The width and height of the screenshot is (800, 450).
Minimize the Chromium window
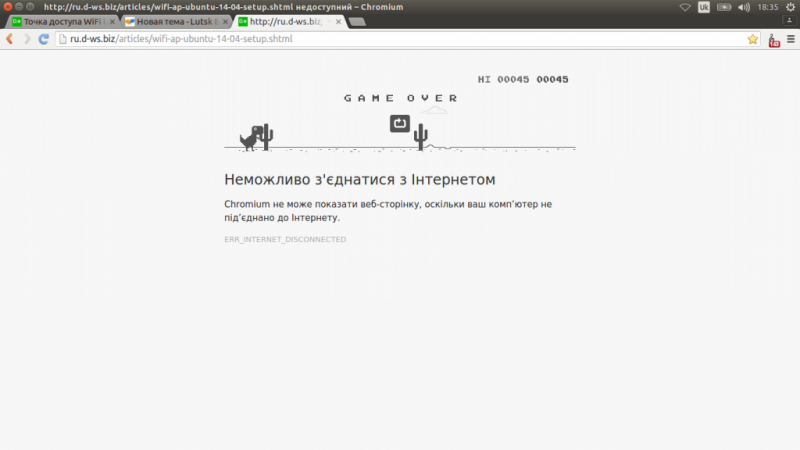(x=19, y=7)
